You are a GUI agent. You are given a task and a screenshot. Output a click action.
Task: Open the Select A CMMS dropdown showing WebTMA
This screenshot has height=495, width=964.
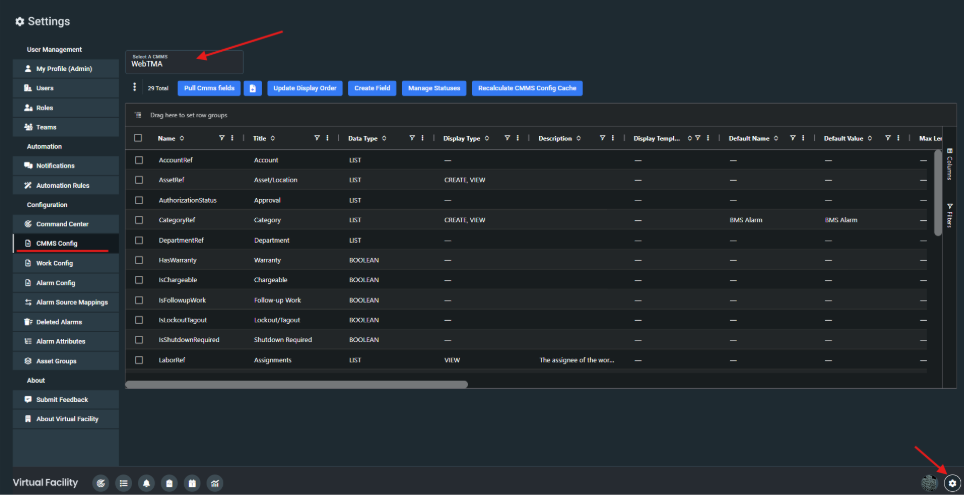[x=184, y=61]
